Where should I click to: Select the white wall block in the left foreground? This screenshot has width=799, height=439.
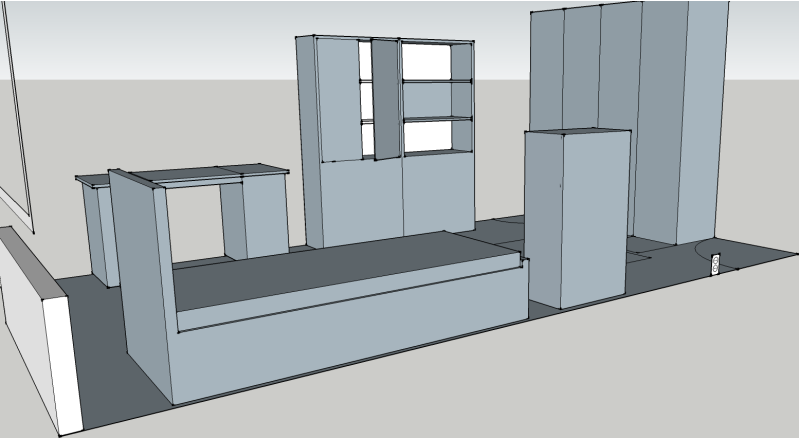(x=41, y=331)
